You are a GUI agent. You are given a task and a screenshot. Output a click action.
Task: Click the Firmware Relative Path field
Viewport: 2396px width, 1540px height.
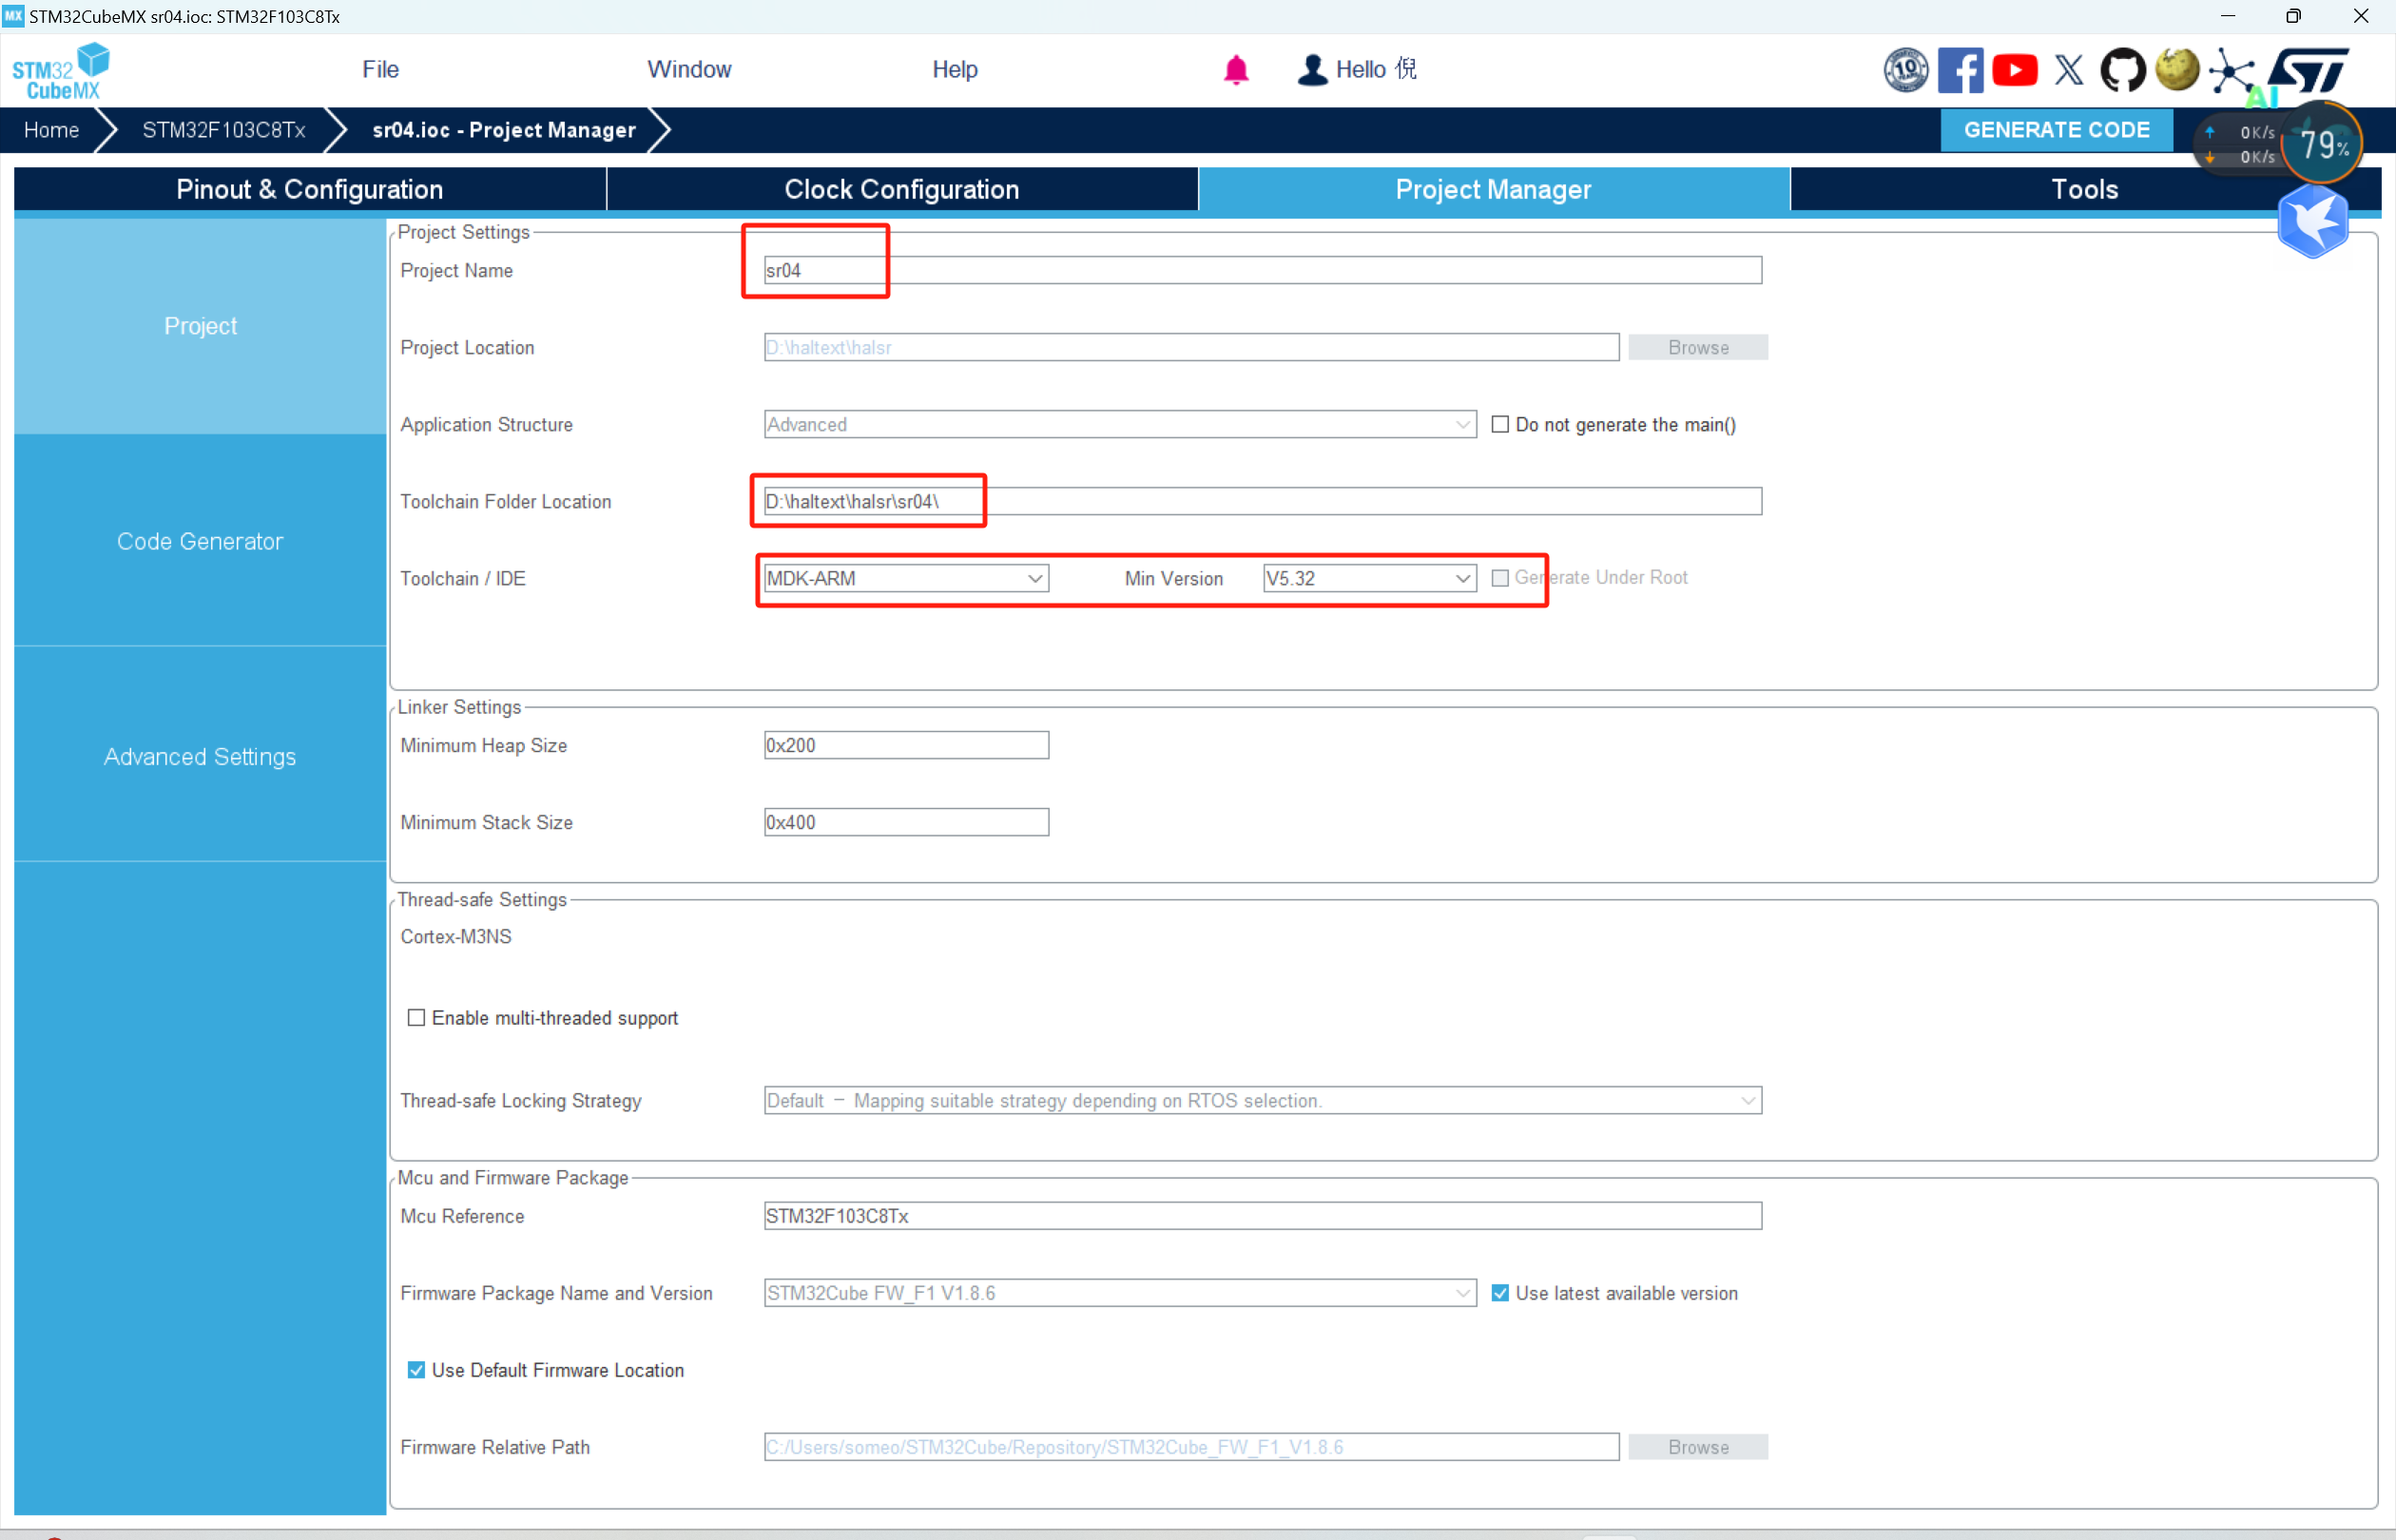pos(1192,1447)
